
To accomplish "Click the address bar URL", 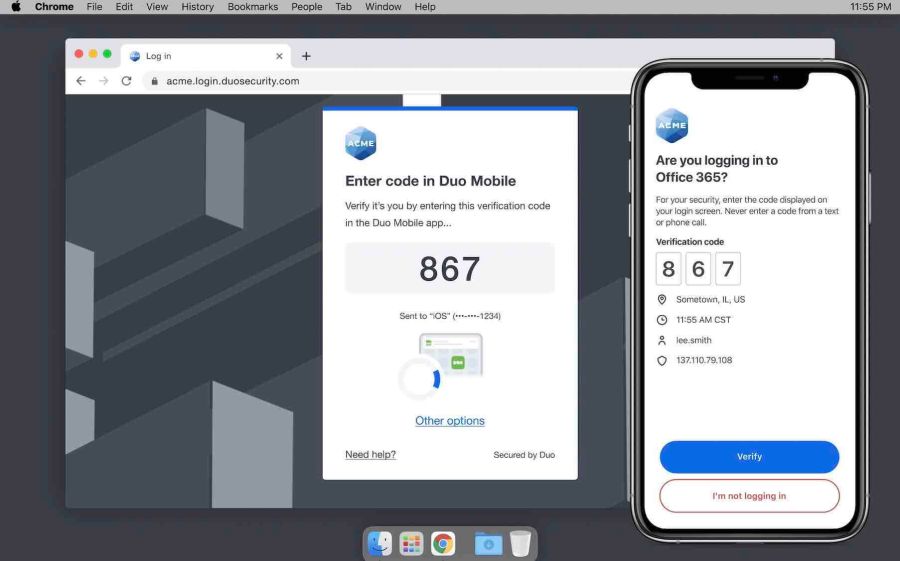I will [232, 81].
